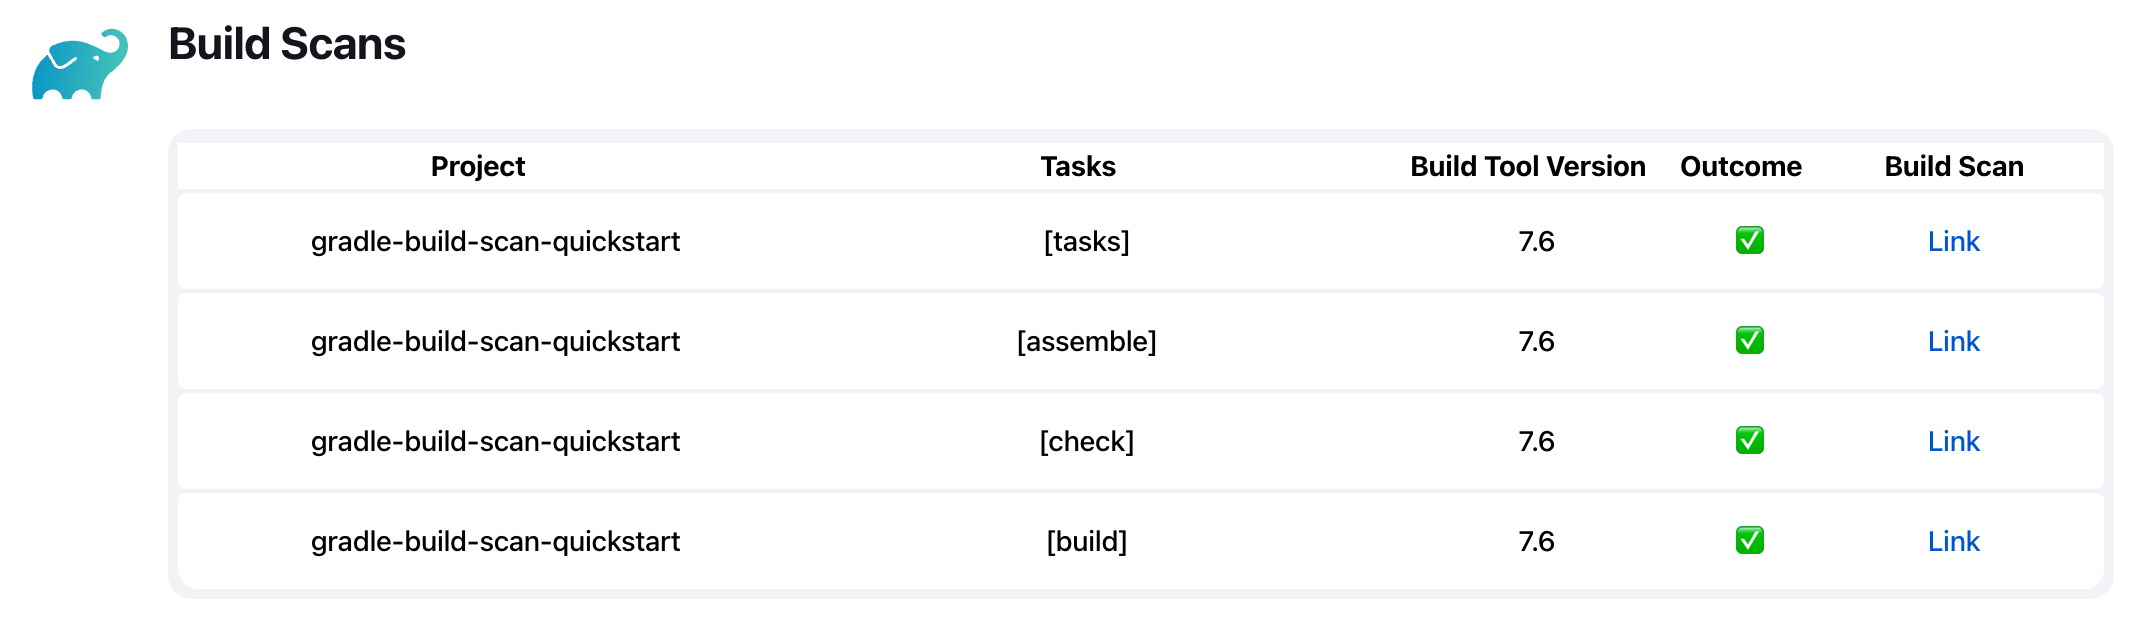Click the Build Scans page heading
The height and width of the screenshot is (630, 2138).
pos(287,44)
